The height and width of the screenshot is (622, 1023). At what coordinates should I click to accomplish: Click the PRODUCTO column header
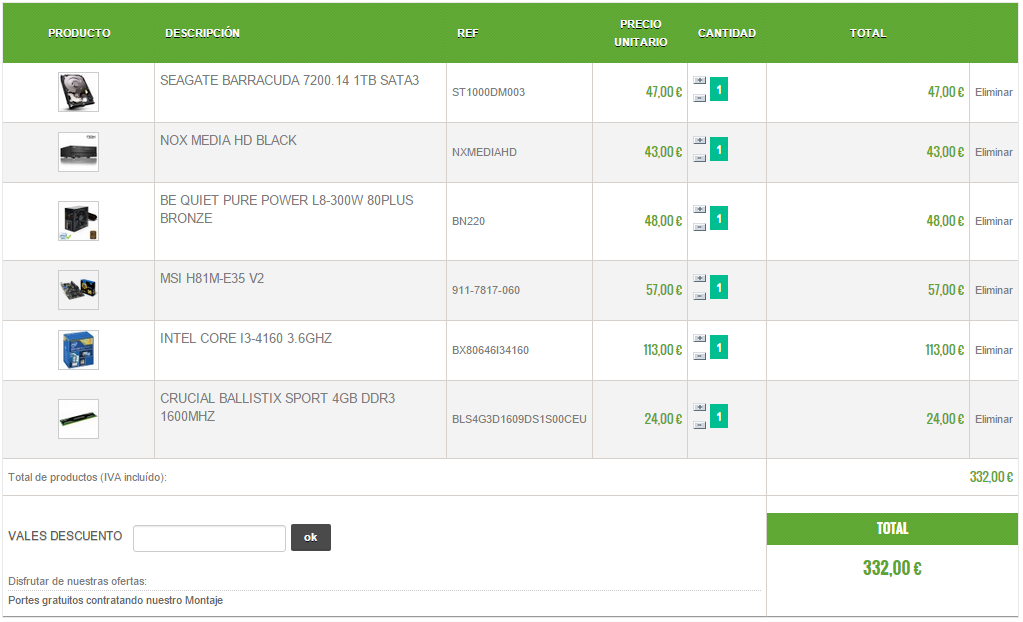[79, 33]
